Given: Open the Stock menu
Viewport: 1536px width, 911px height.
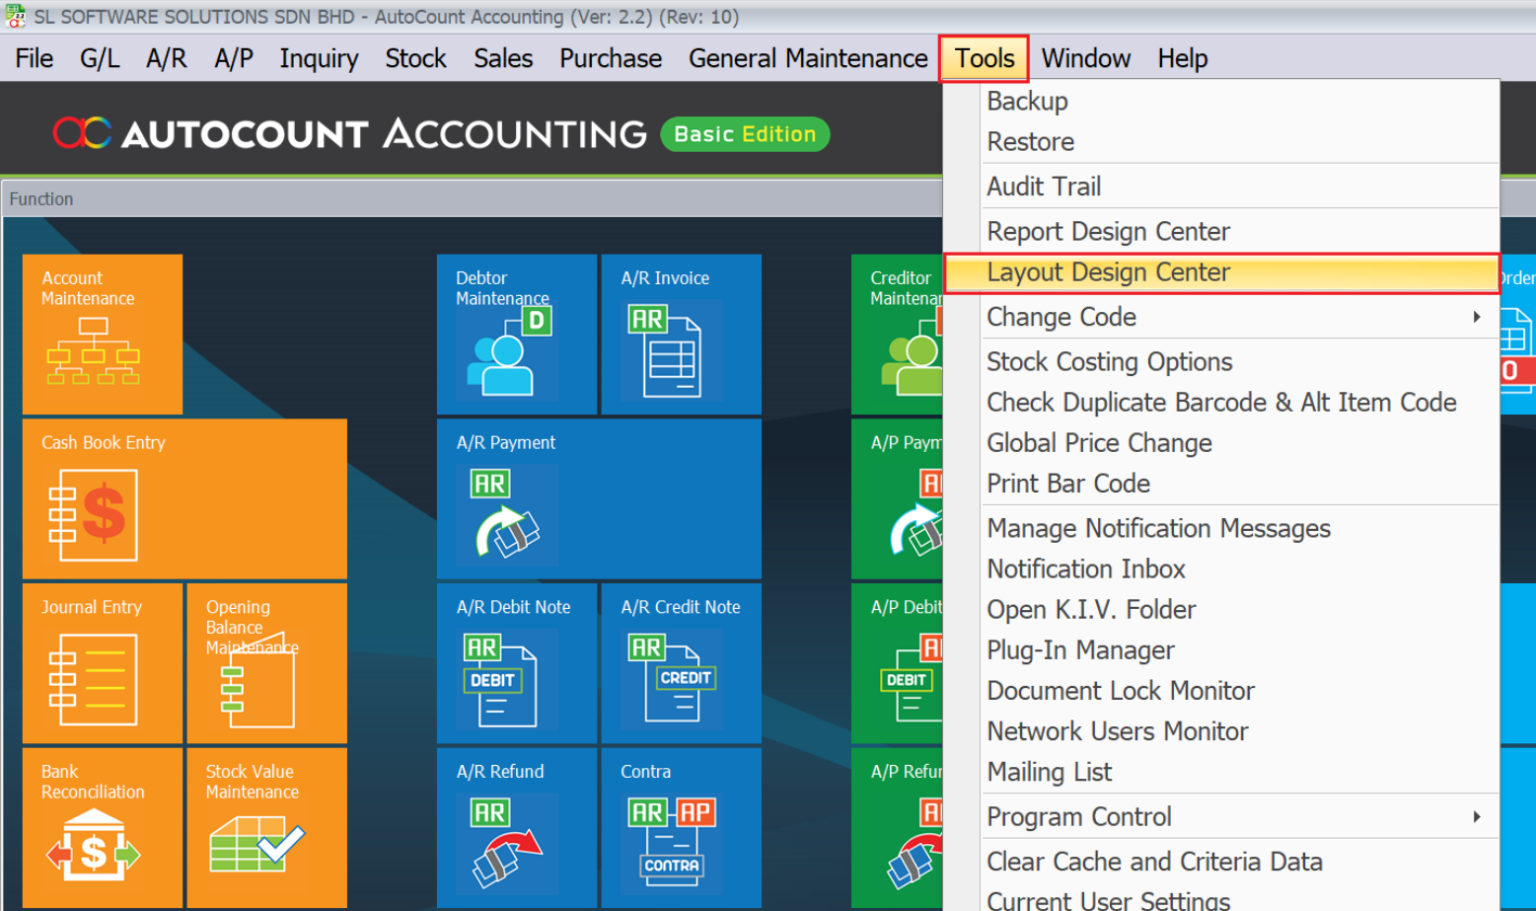Looking at the screenshot, I should click(416, 58).
